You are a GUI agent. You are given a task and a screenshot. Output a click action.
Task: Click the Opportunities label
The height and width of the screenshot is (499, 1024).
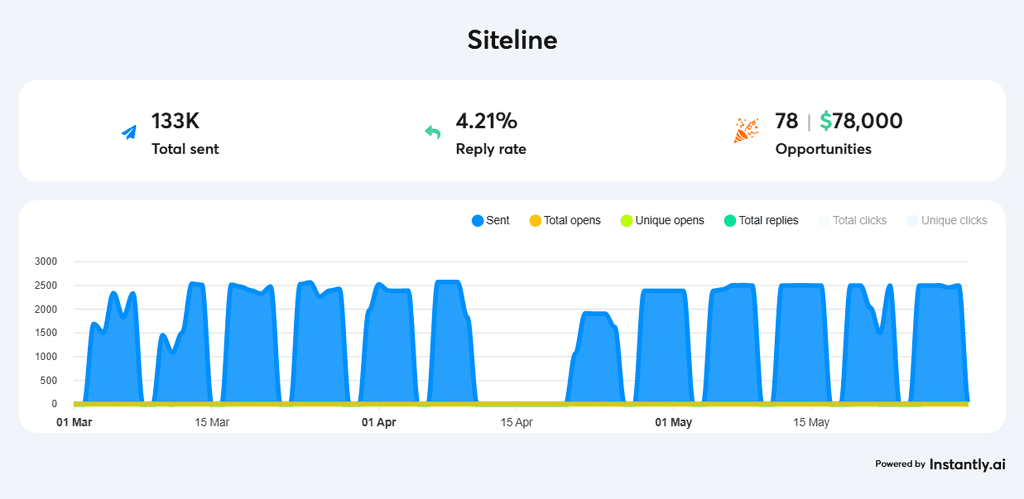coord(824,150)
